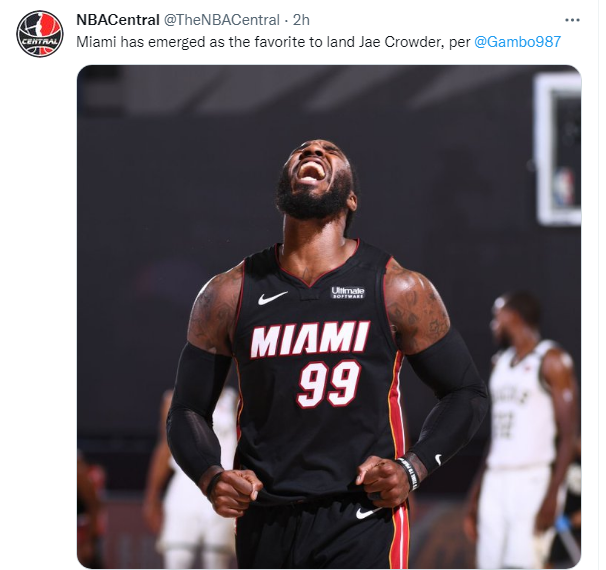Click the black wristband on the player's wrist
Image resolution: width=606 pixels, height=570 pixels.
pyautogui.click(x=410, y=473)
